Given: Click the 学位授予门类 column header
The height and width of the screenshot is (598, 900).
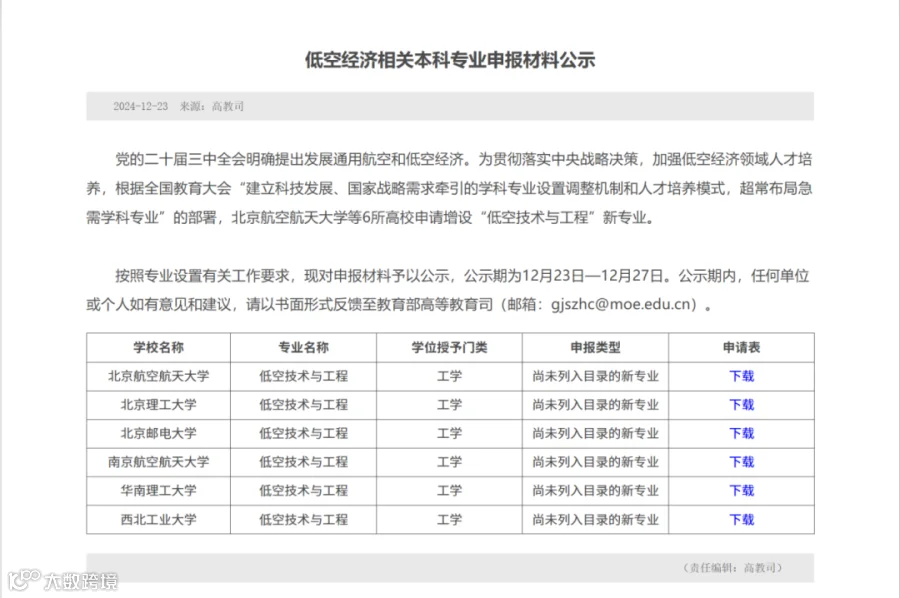Looking at the screenshot, I should pos(449,348).
